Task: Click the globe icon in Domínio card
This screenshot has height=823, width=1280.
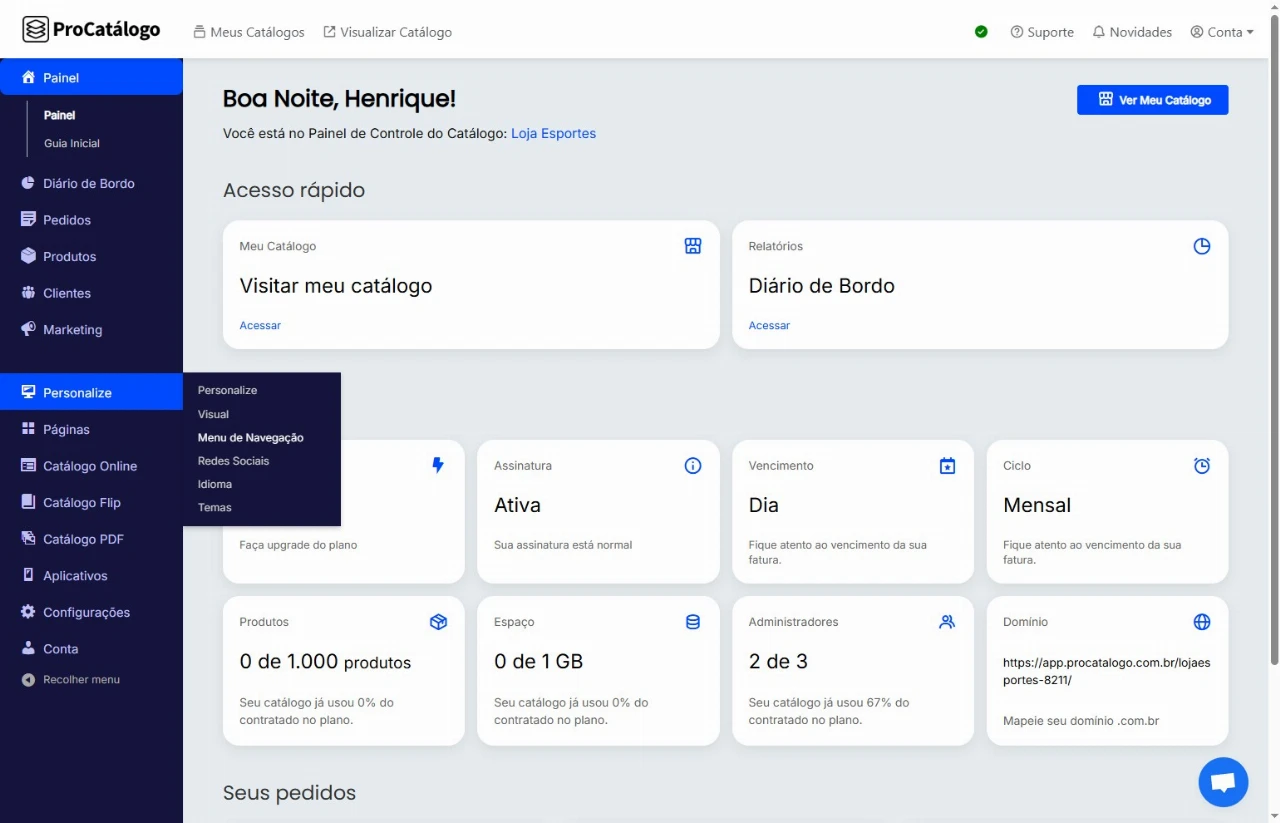Action: (x=1201, y=622)
